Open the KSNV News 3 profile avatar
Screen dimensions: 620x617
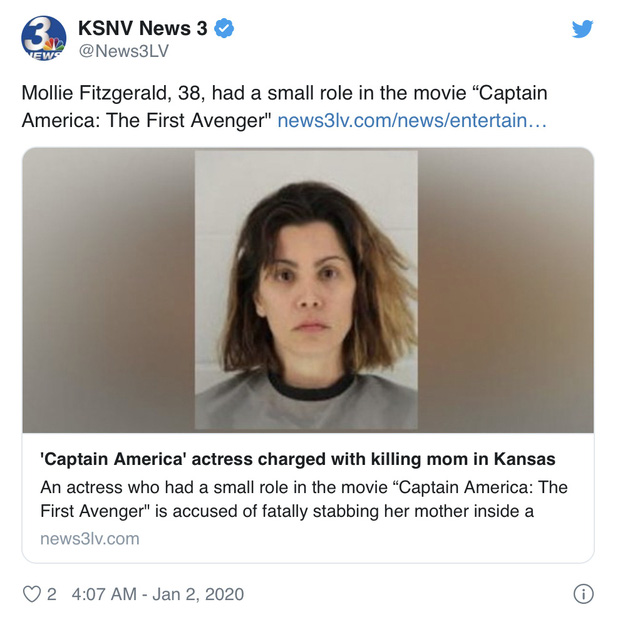pyautogui.click(x=43, y=38)
